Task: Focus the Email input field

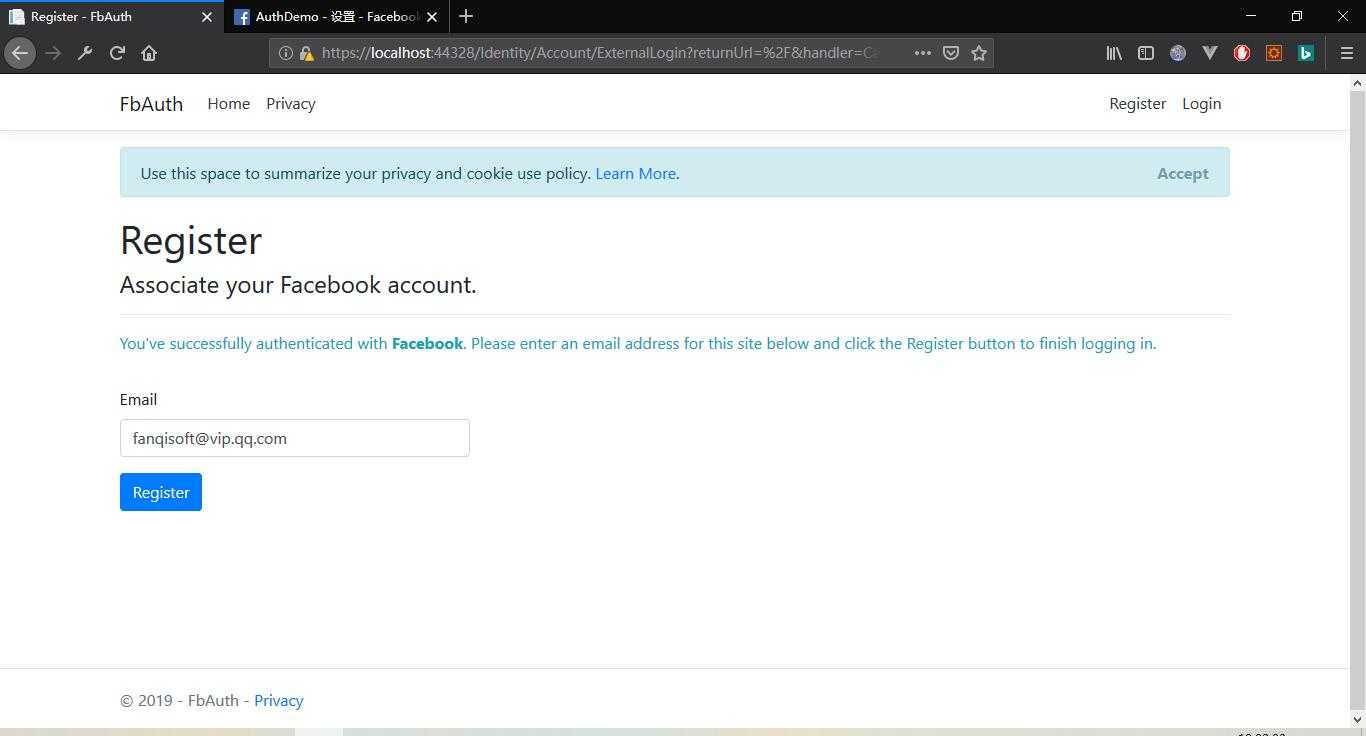Action: coord(295,438)
